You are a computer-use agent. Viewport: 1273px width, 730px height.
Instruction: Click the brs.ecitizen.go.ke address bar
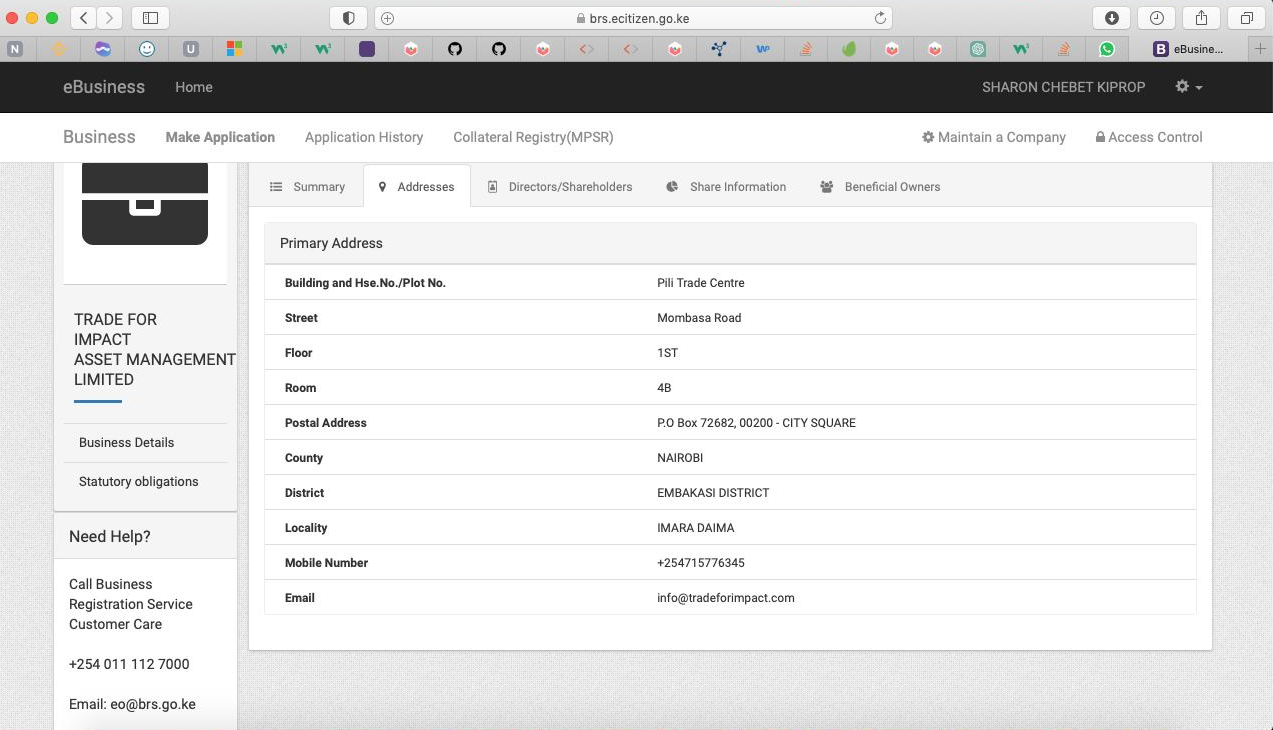coord(632,18)
